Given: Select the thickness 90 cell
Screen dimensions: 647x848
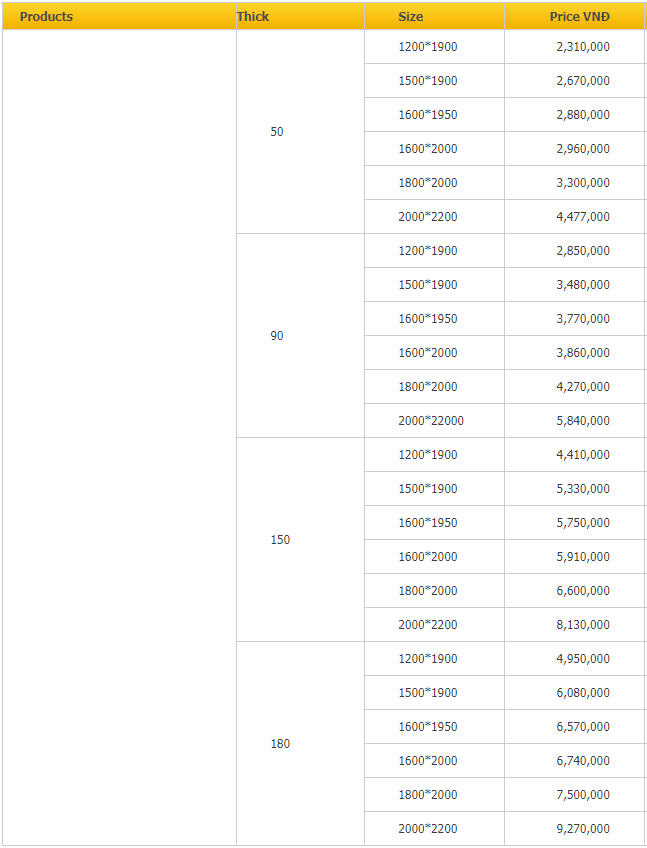Looking at the screenshot, I should click(x=277, y=336).
